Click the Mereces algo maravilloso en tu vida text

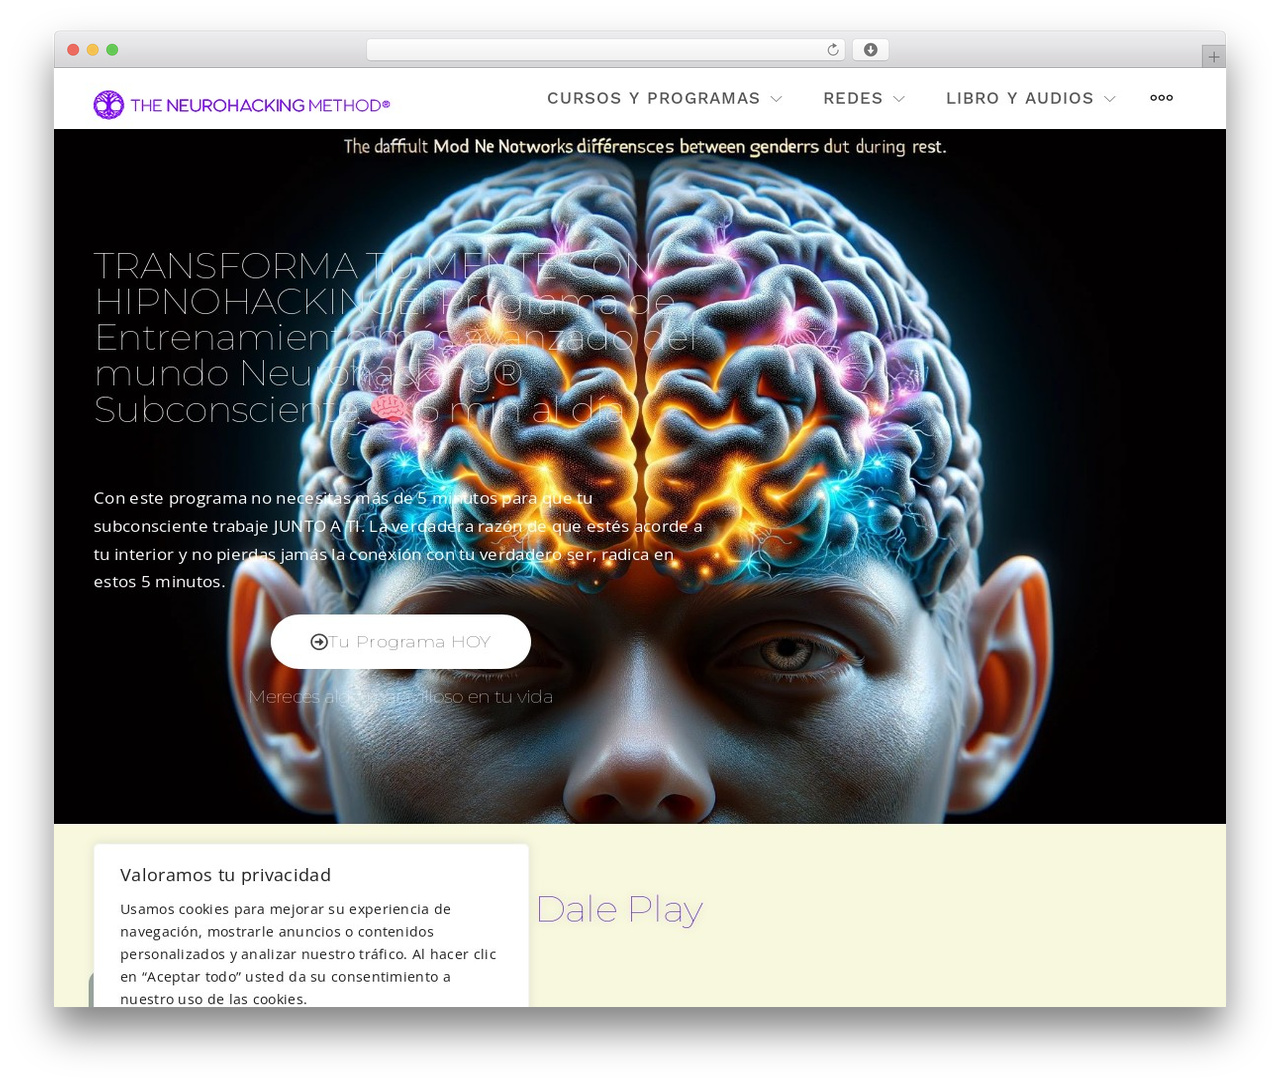coord(400,697)
